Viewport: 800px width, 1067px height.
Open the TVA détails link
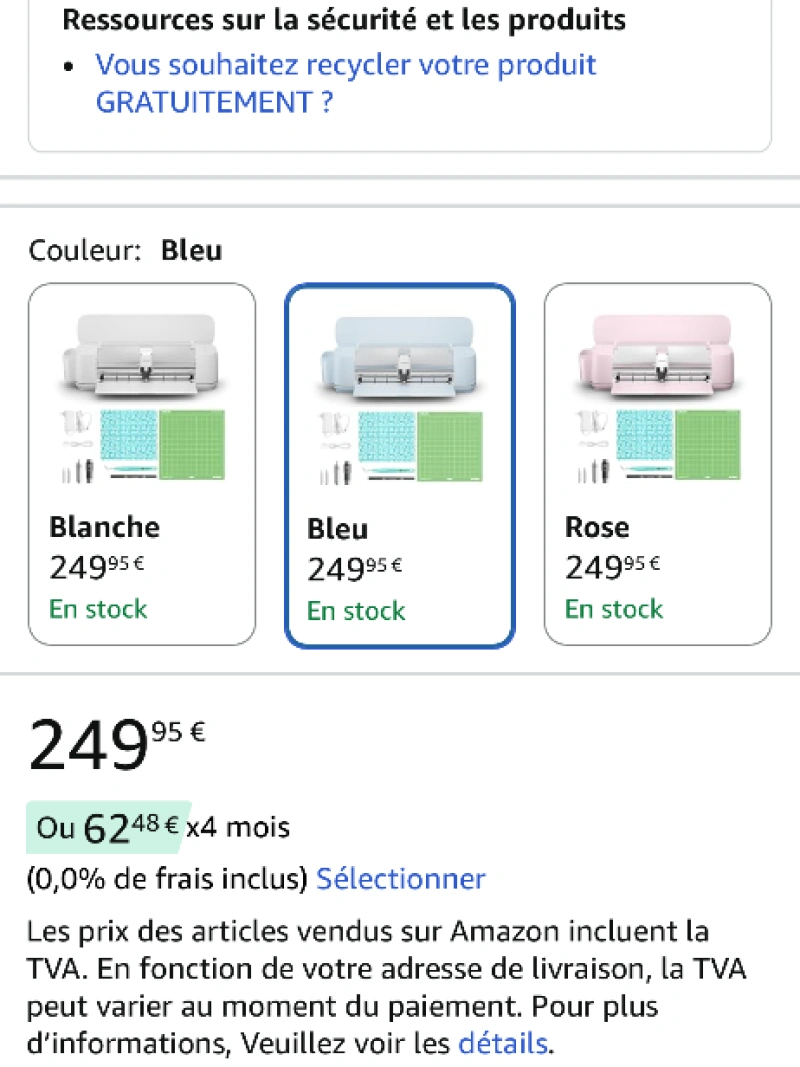(503, 1044)
